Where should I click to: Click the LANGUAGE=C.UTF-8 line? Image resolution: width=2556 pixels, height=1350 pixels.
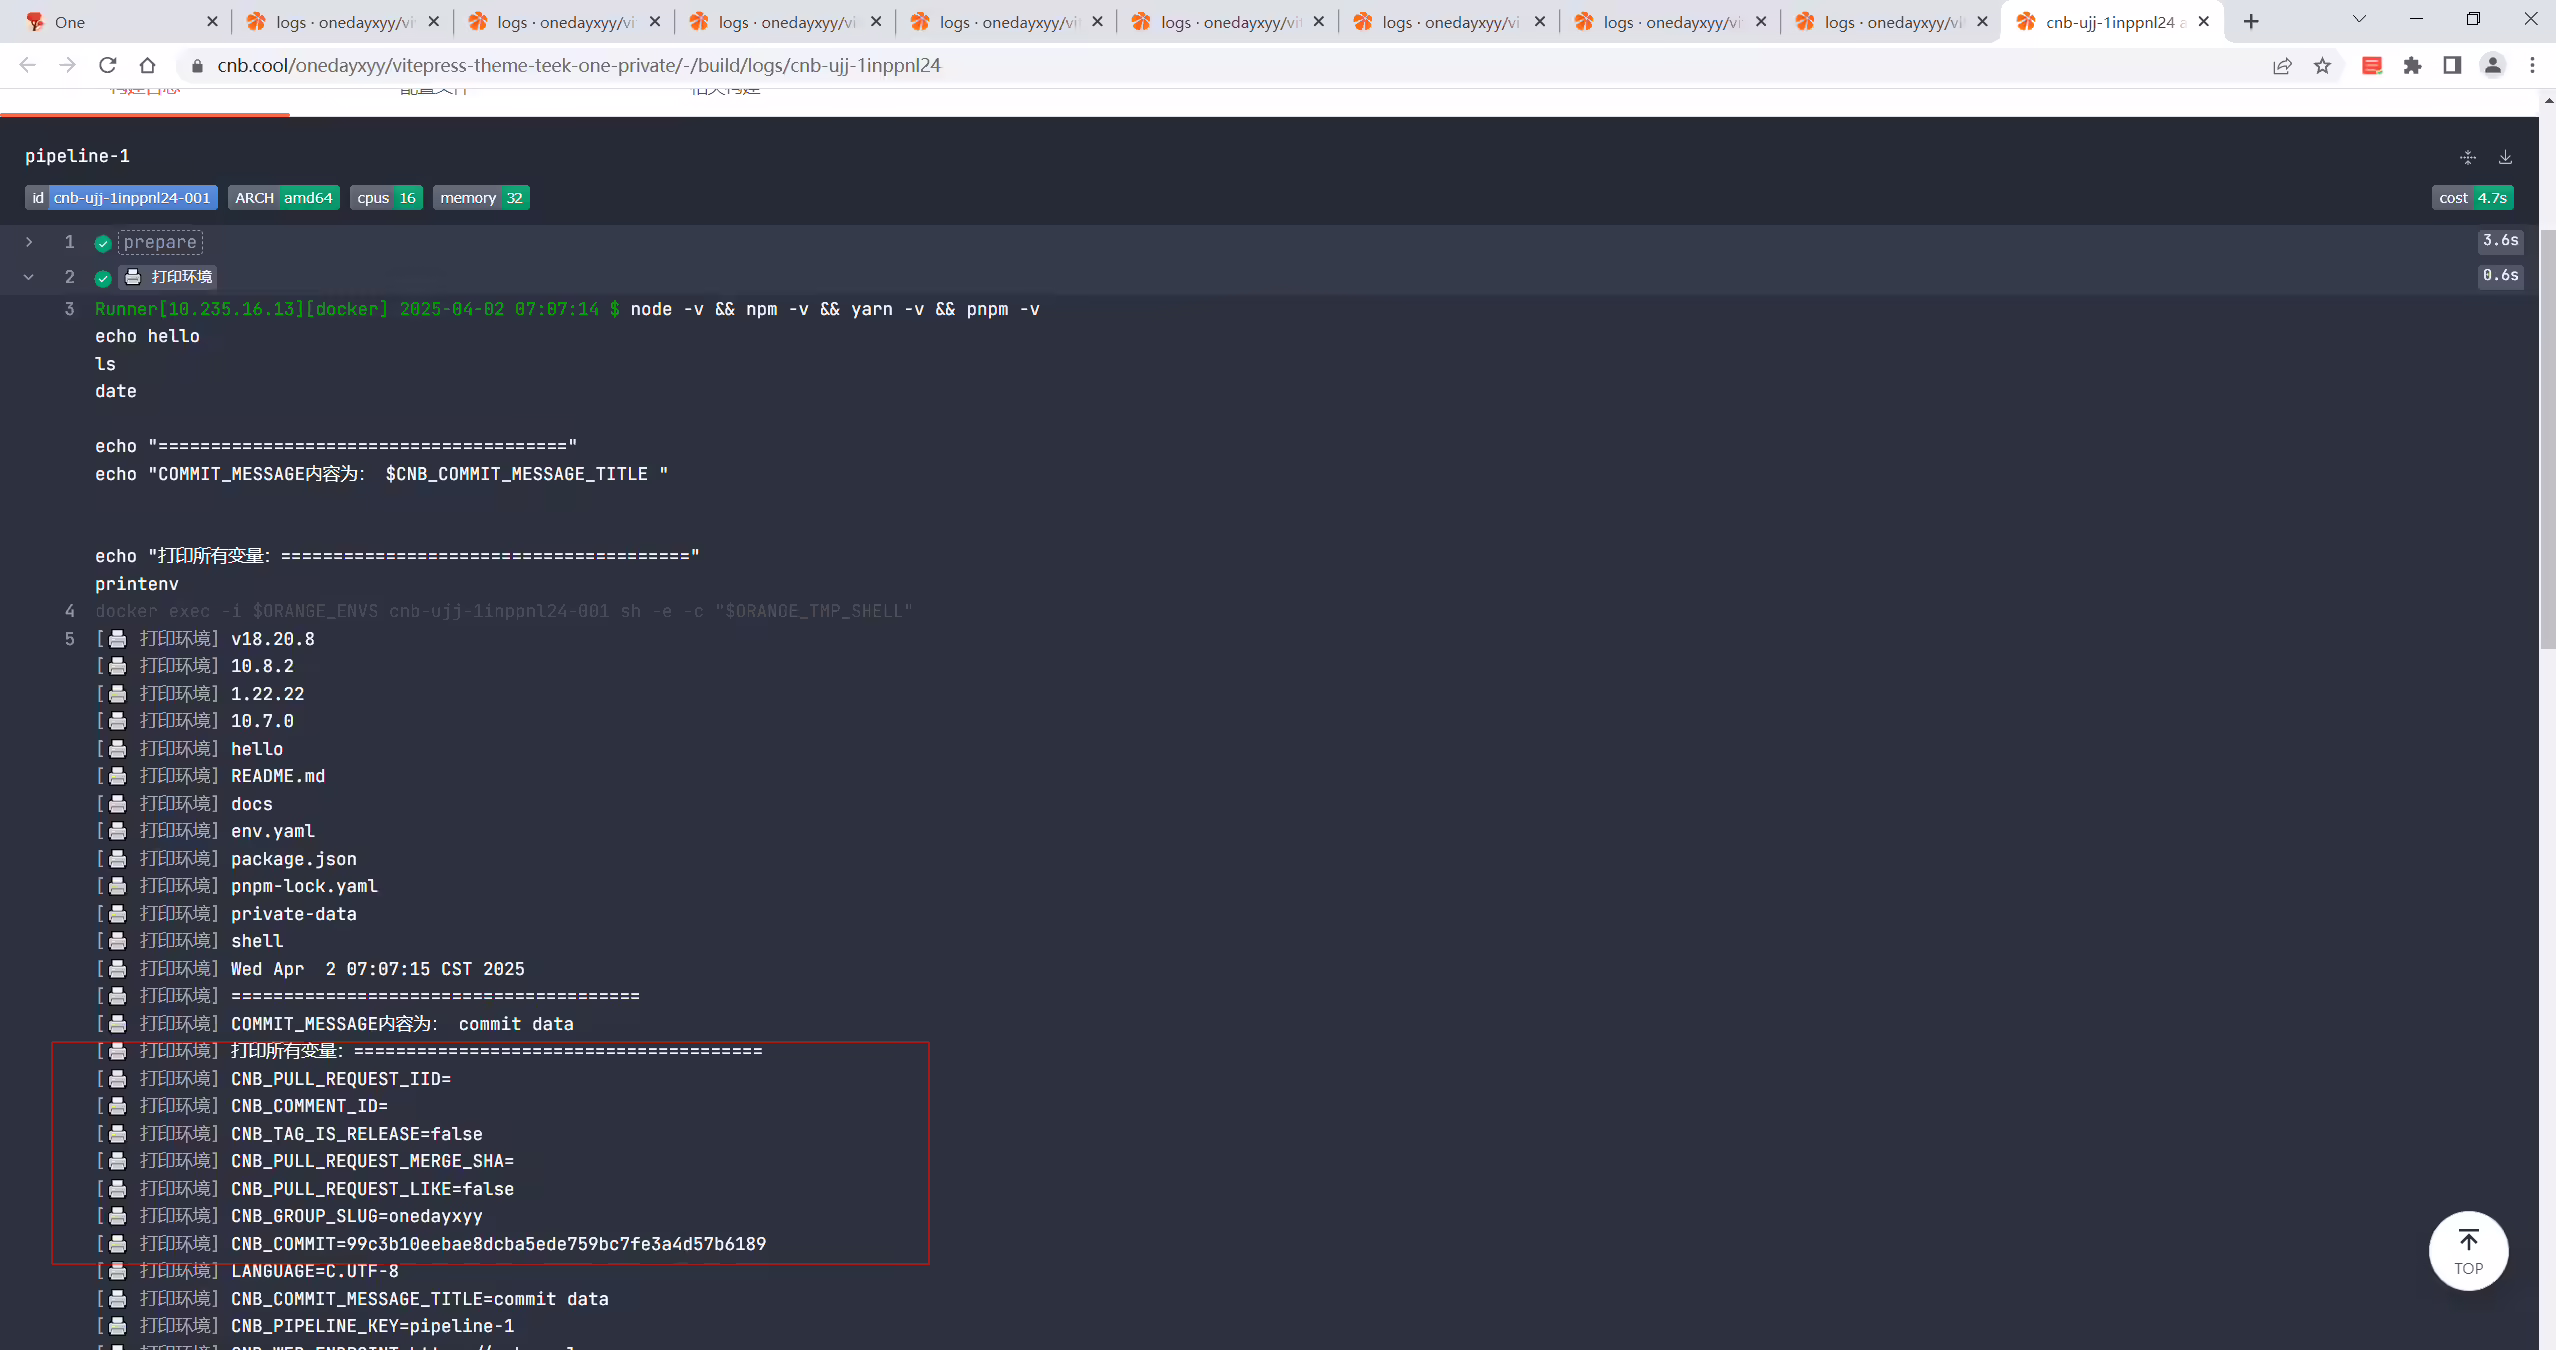coord(314,1271)
